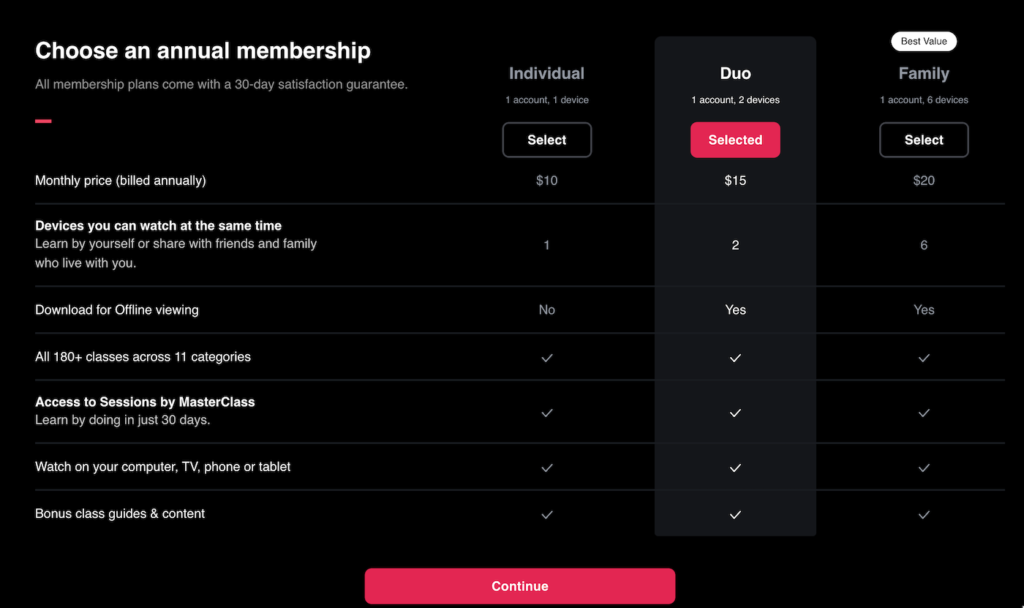Select the Family membership plan

pos(923,140)
